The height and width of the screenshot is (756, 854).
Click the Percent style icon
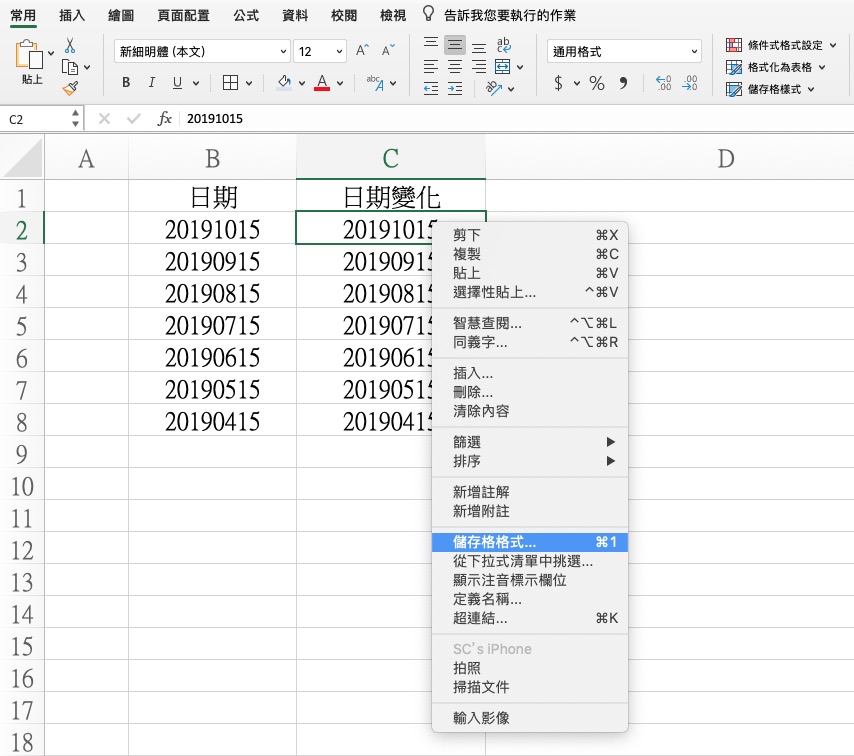[597, 84]
